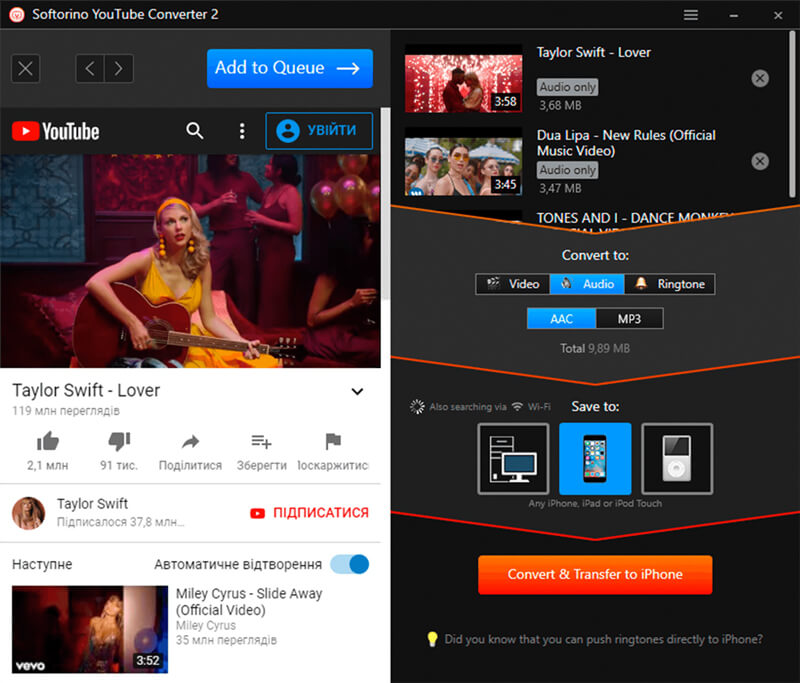Click the Wi-Fi signal icon
The image size is (800, 683).
(517, 407)
